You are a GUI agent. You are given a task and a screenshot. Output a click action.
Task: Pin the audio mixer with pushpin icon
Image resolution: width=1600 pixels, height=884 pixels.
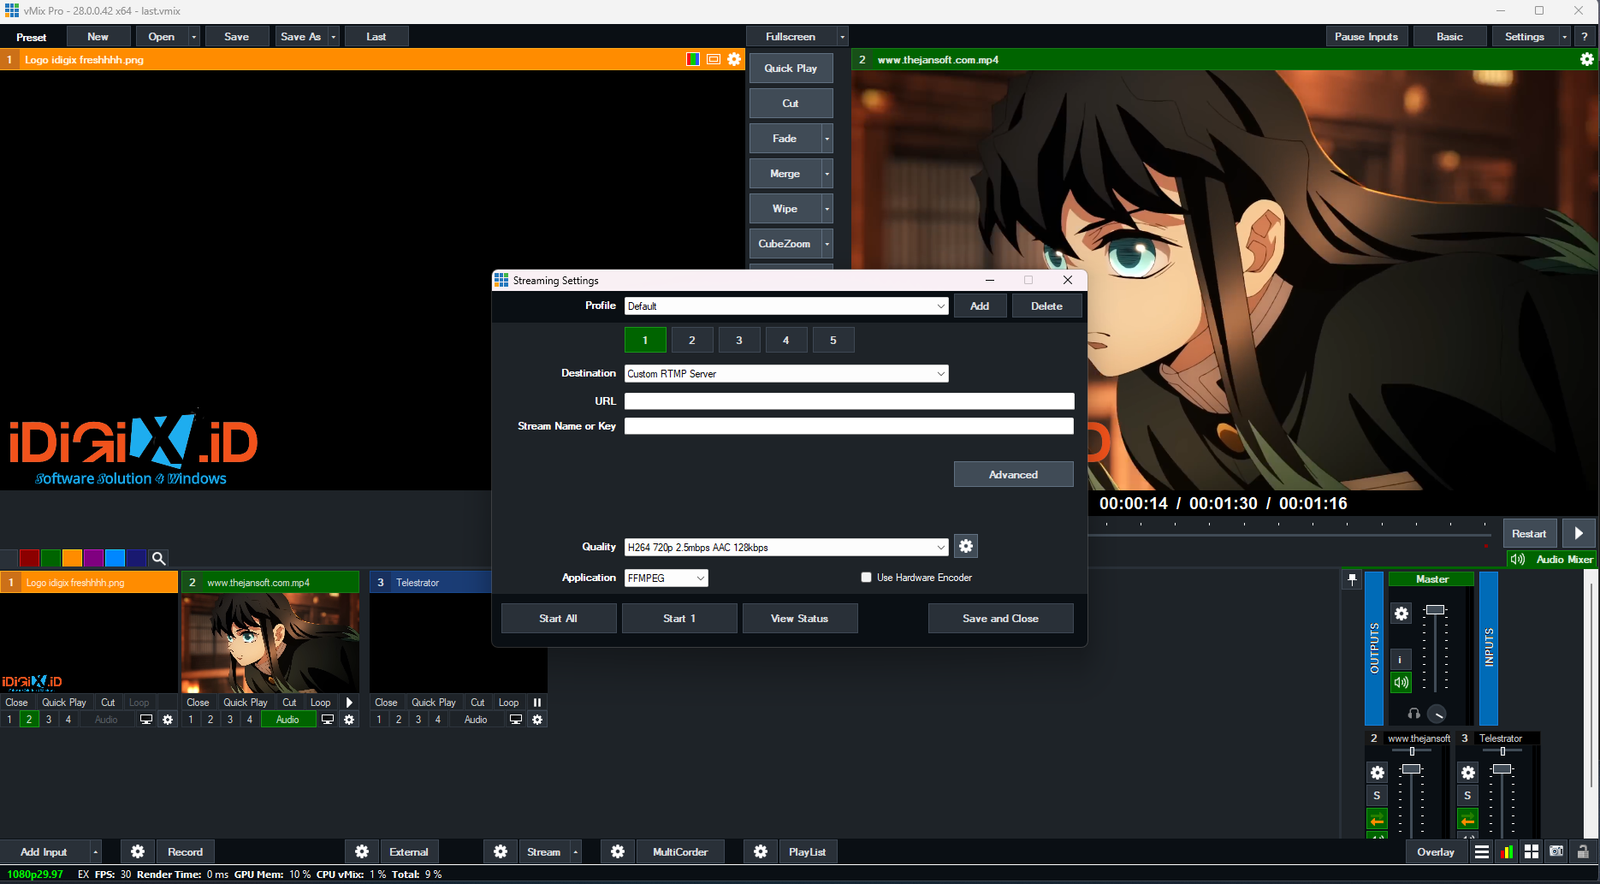(x=1352, y=579)
